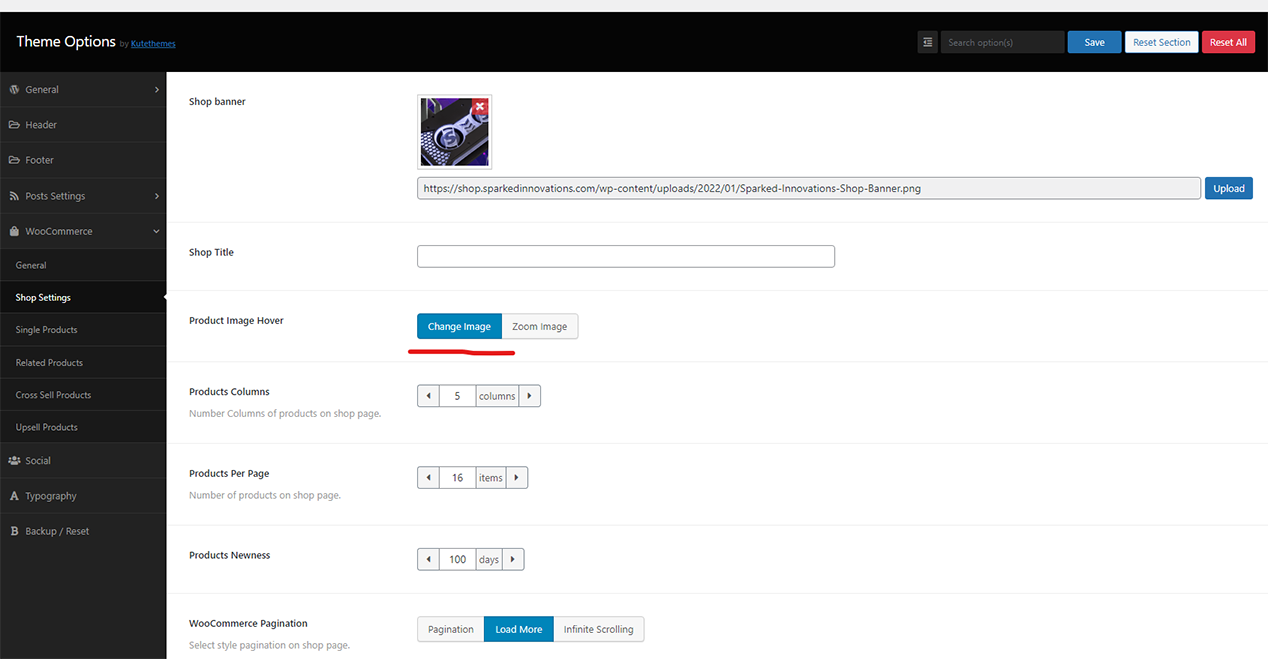Open the Header settings section
Viewport: 1268px width, 659px height.
(x=83, y=125)
